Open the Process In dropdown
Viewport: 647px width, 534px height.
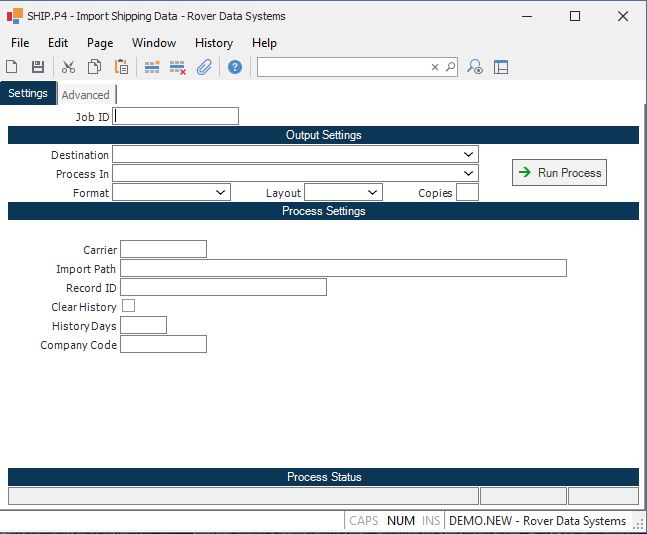[x=469, y=174]
